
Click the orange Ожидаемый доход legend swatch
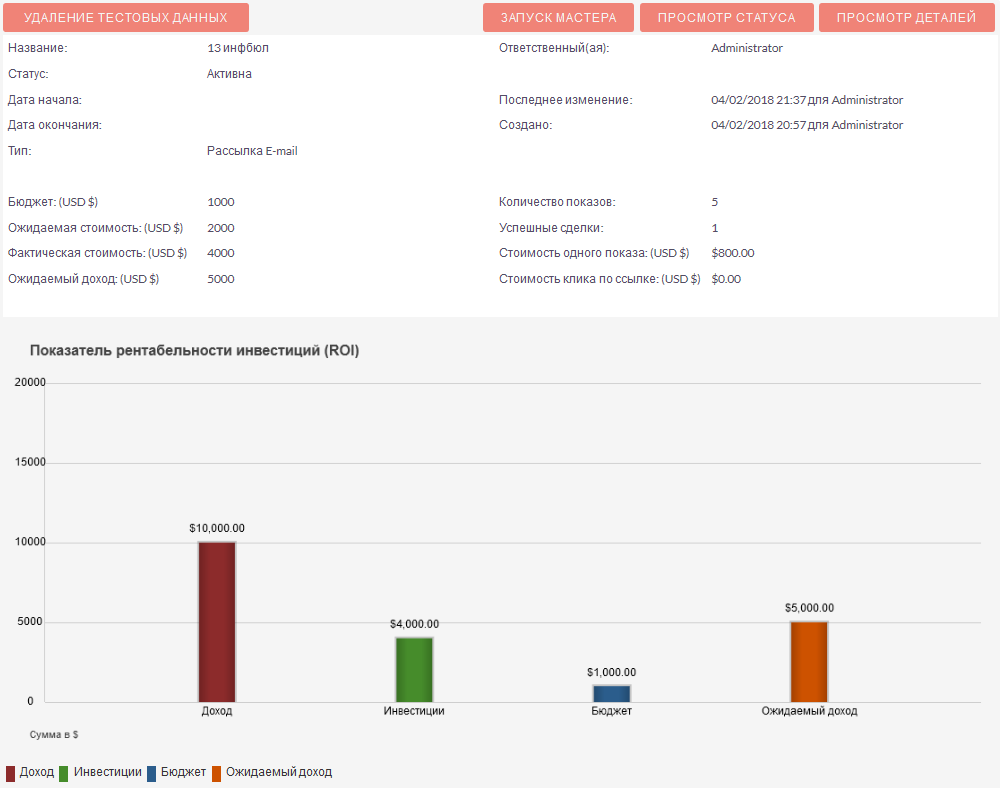[216, 773]
